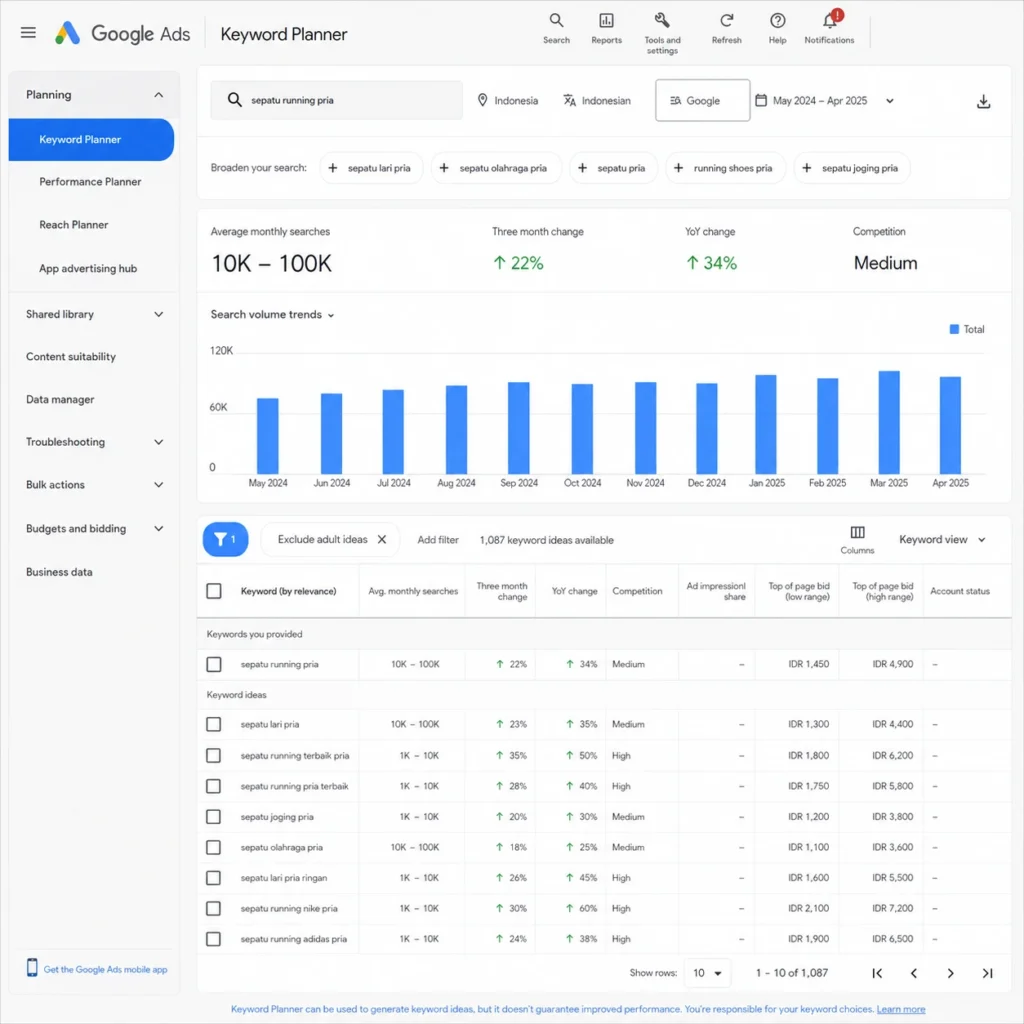1024x1024 pixels.
Task: Open the Reports icon
Action: point(606,28)
